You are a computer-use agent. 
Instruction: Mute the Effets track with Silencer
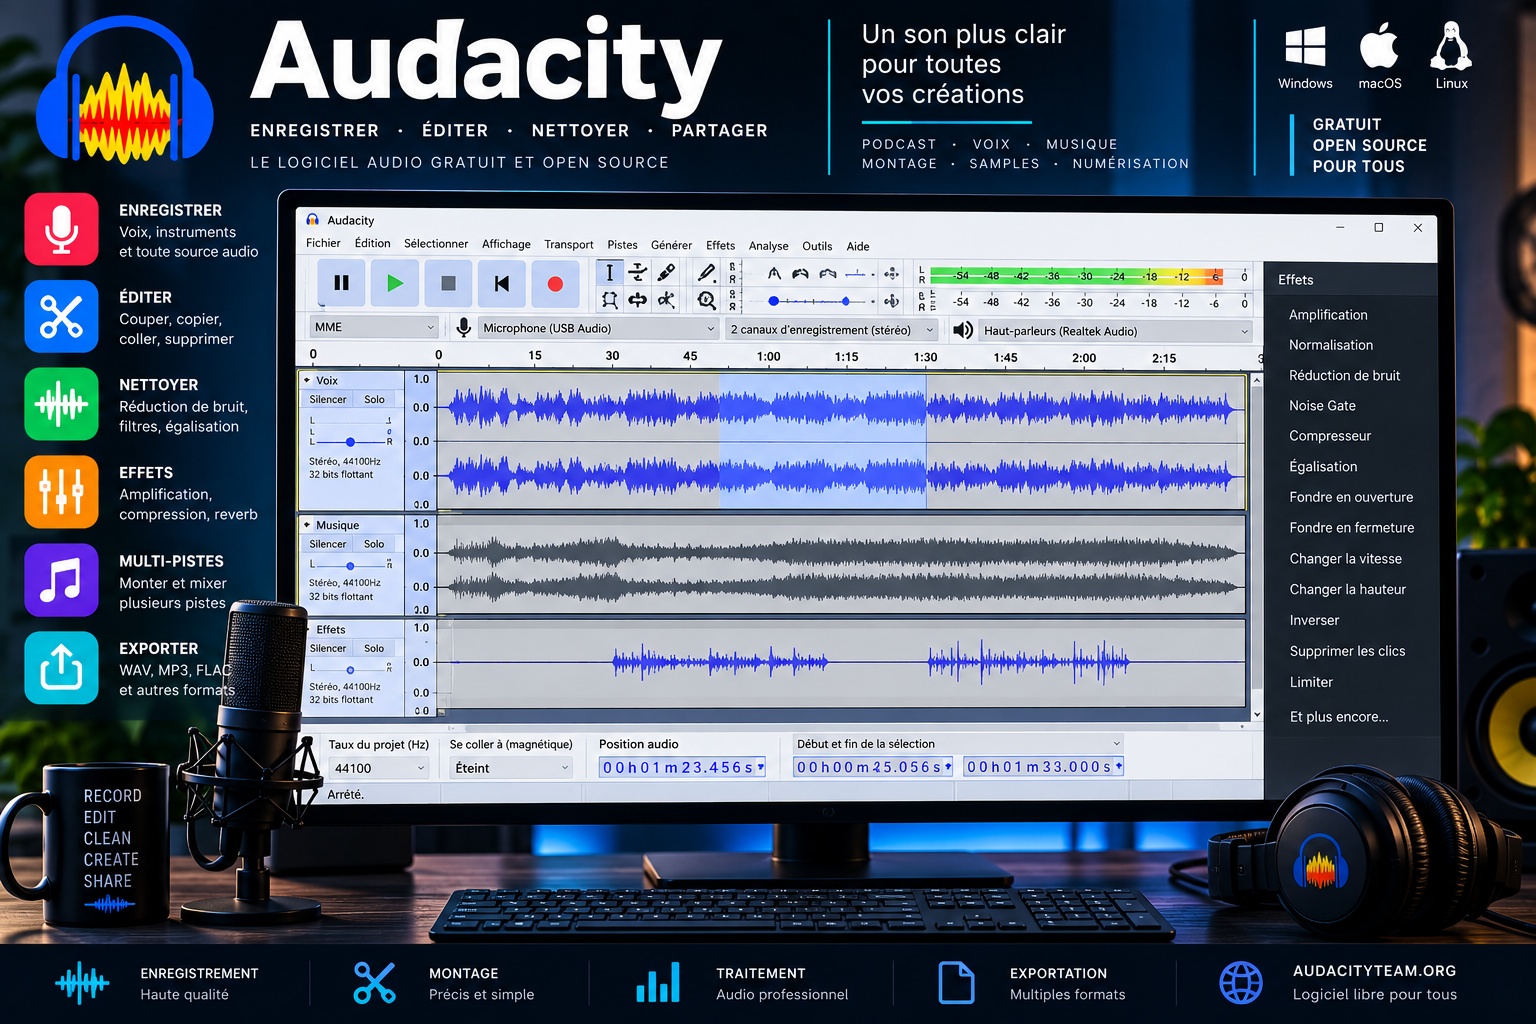tap(328, 648)
